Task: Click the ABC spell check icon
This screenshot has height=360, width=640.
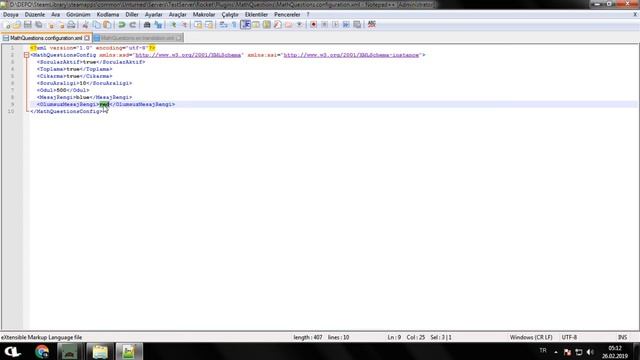Action: click(x=371, y=24)
